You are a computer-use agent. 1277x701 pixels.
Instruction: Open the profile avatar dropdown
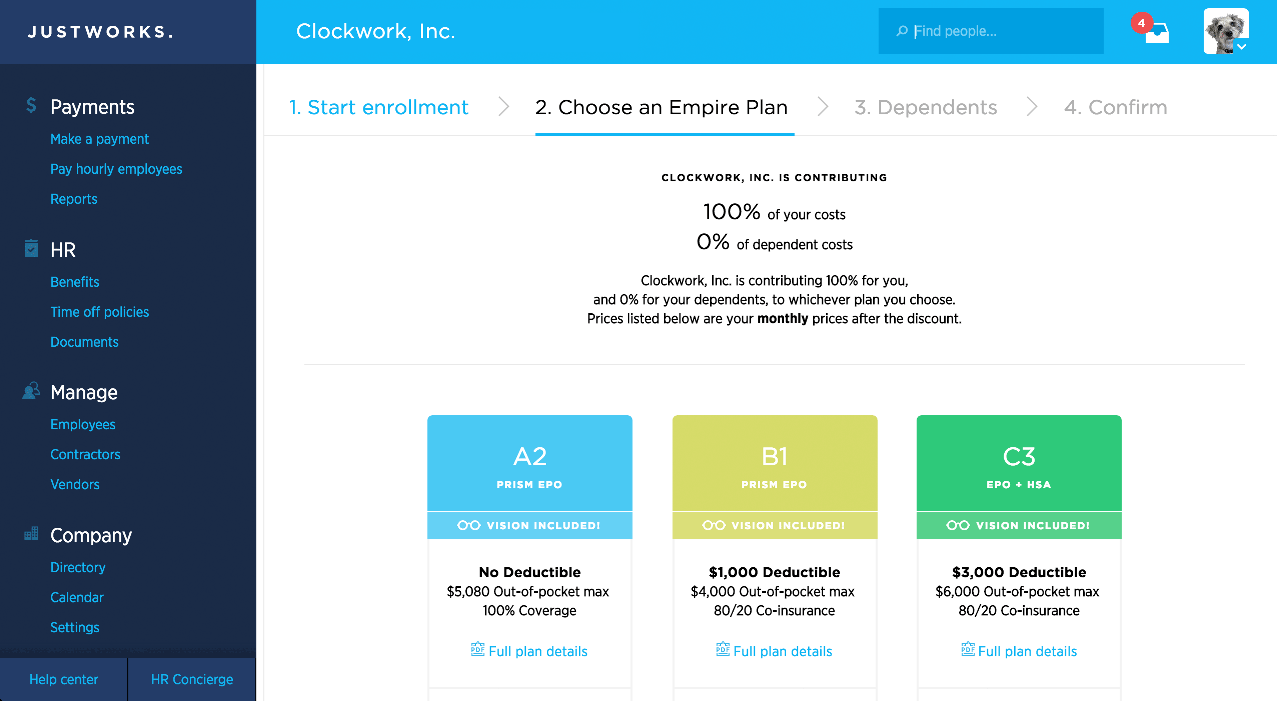pyautogui.click(x=1226, y=32)
